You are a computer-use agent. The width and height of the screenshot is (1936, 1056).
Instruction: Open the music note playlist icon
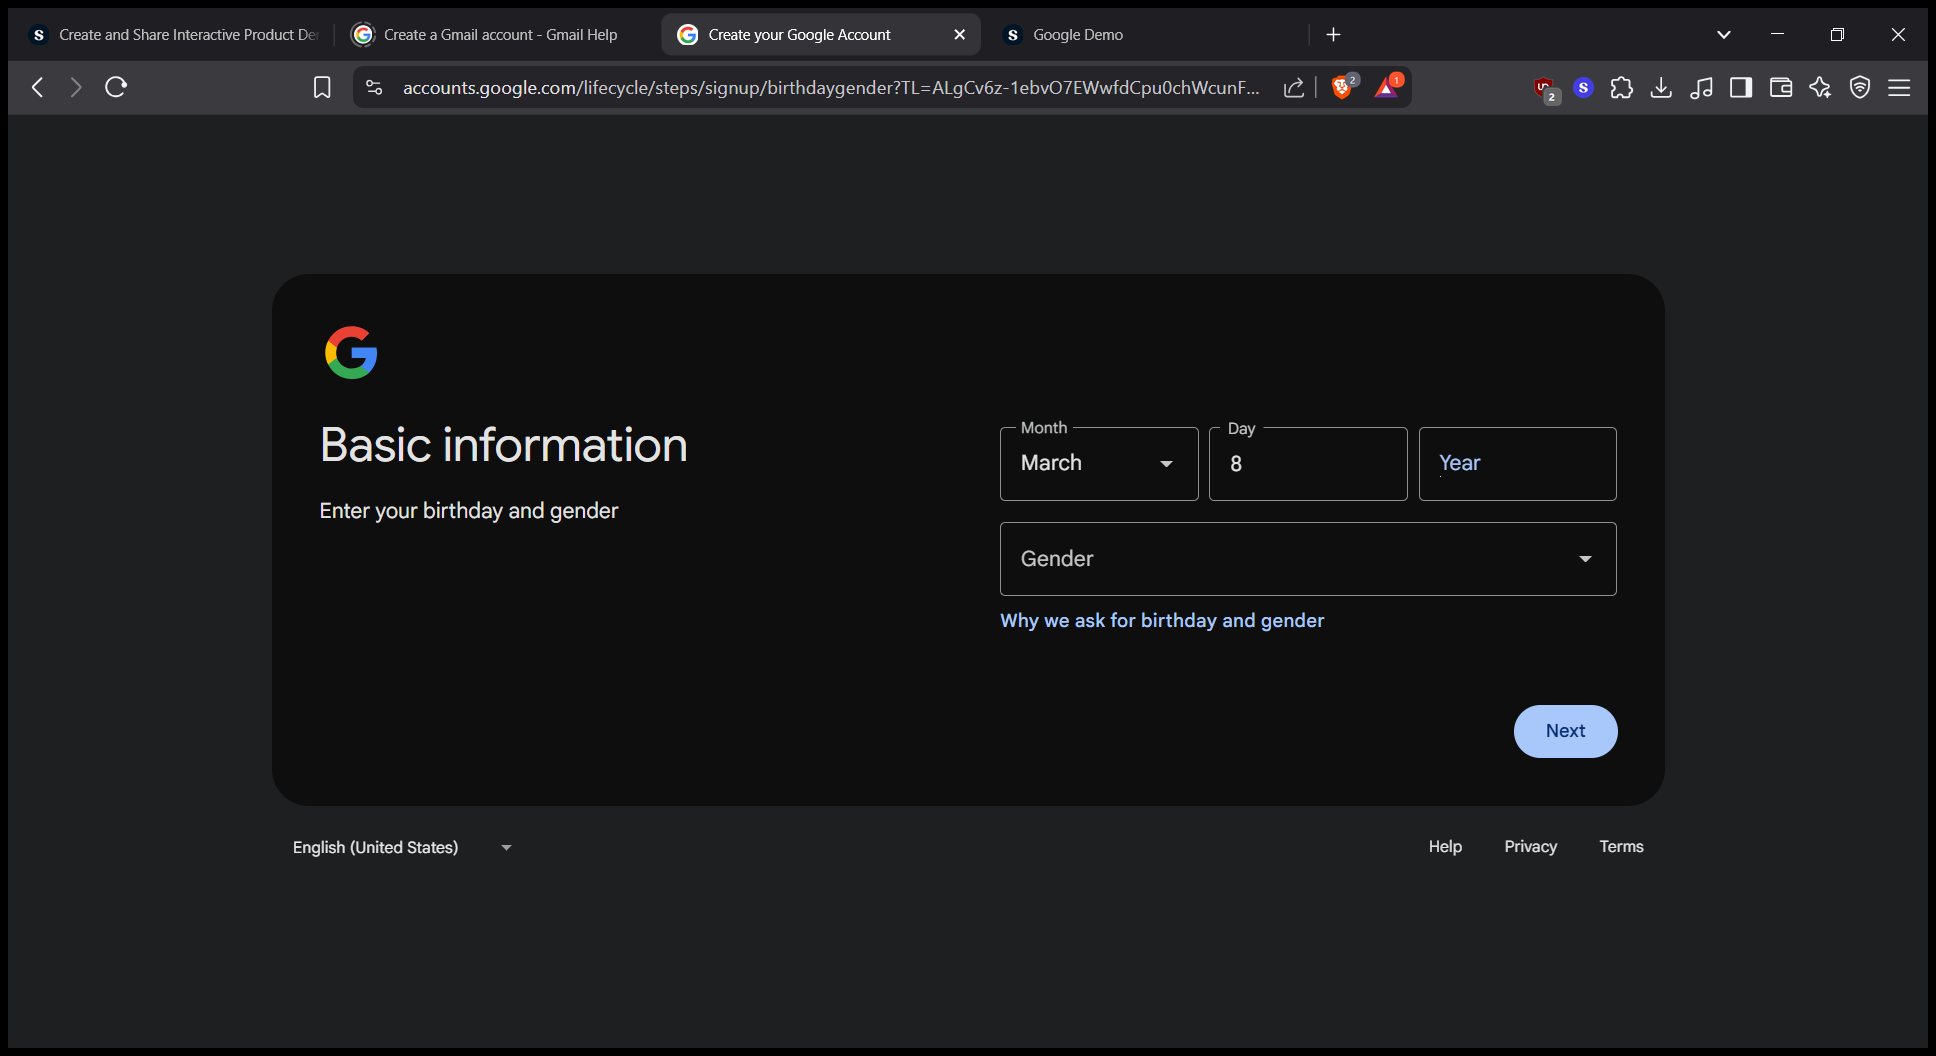pyautogui.click(x=1701, y=88)
